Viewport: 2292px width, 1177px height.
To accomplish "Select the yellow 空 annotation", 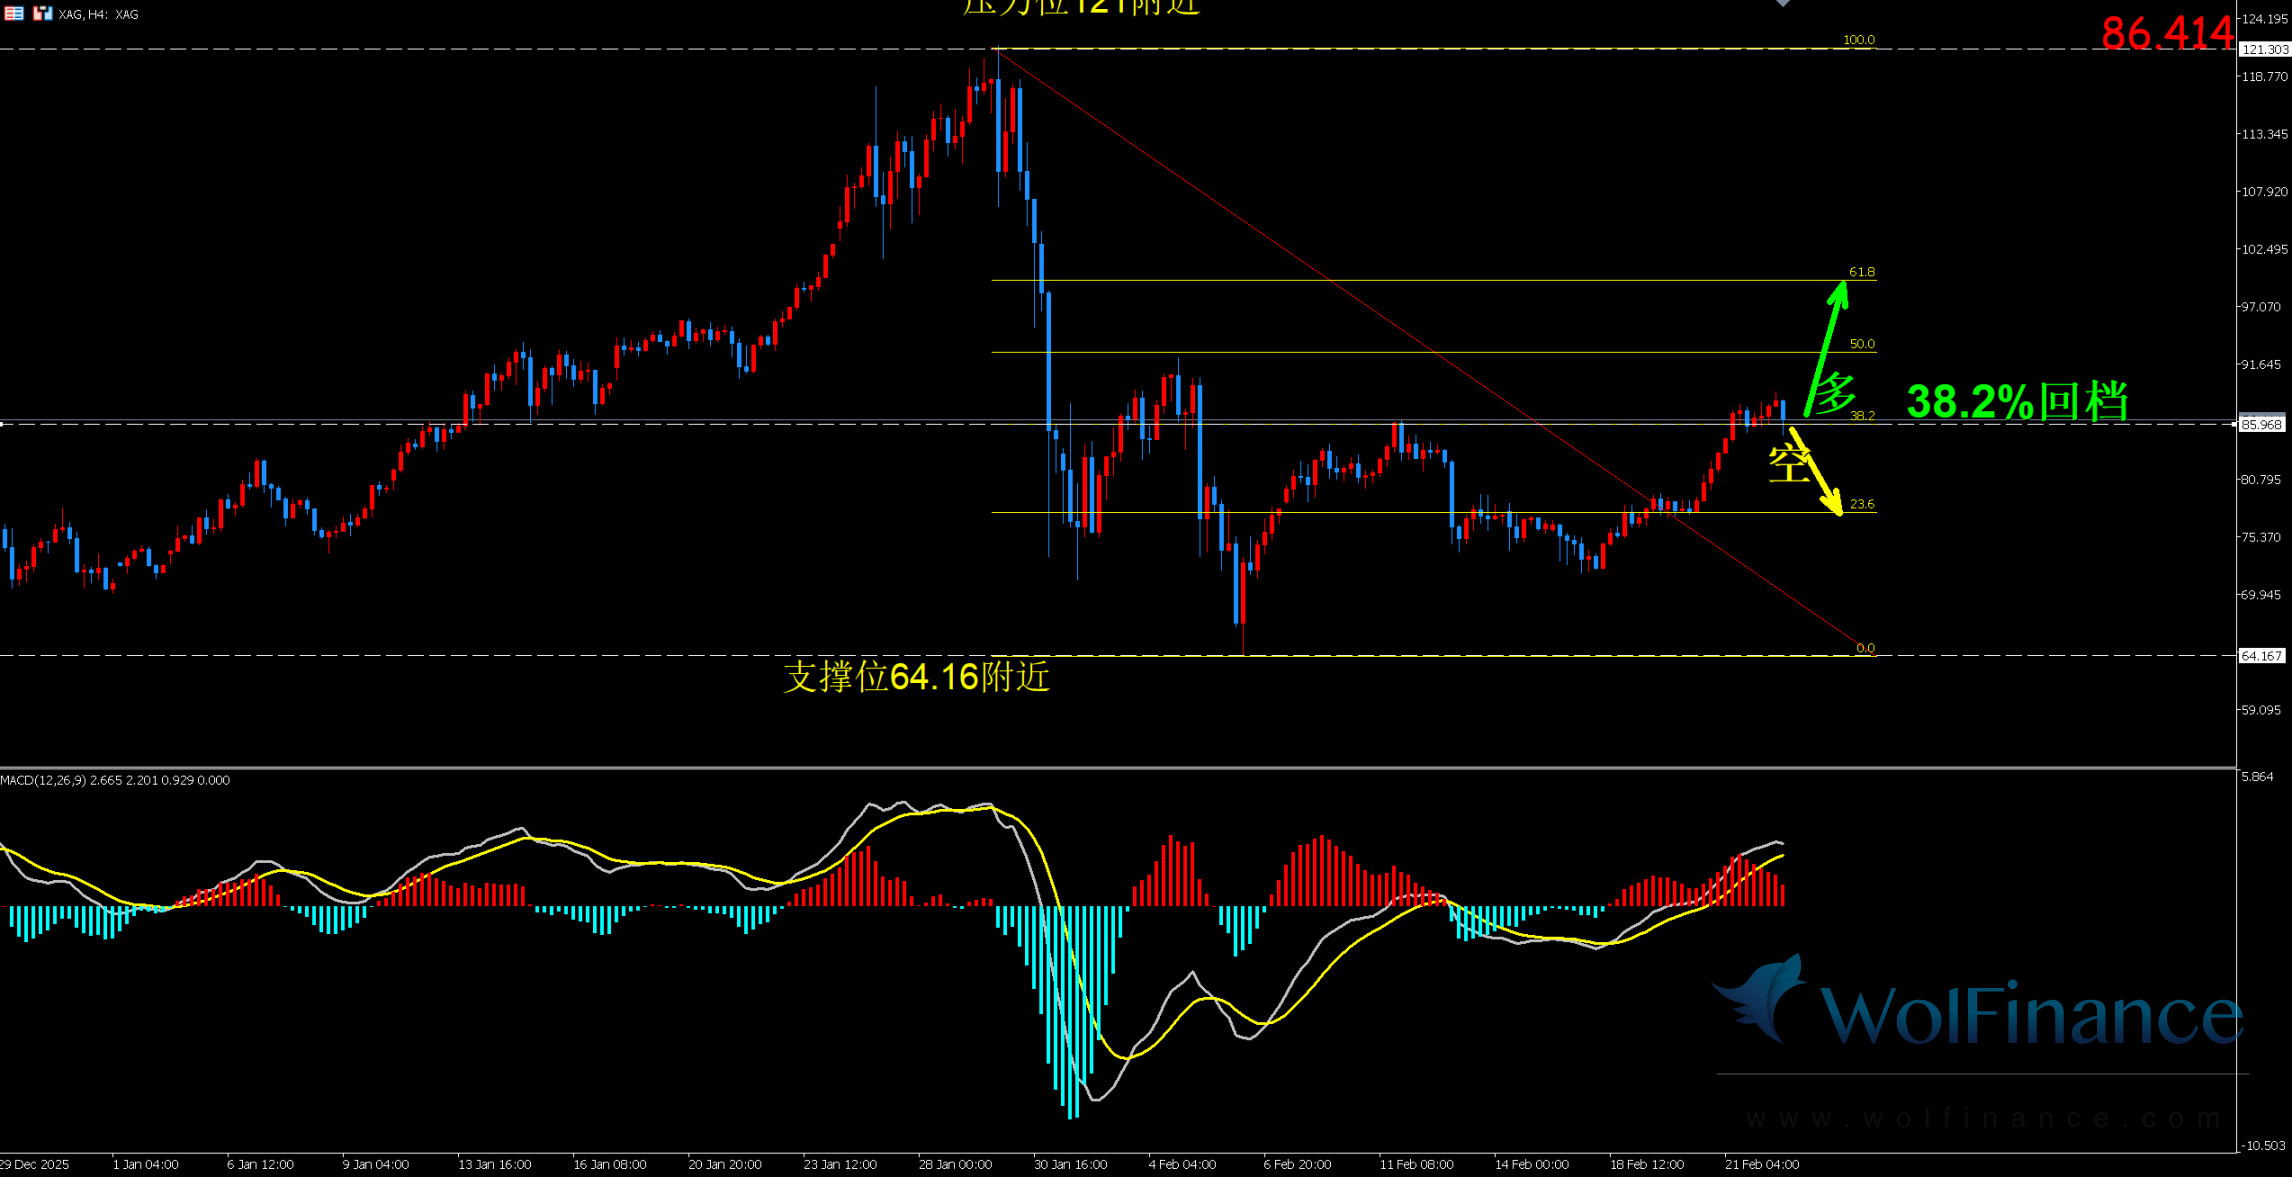I will coord(1788,464).
